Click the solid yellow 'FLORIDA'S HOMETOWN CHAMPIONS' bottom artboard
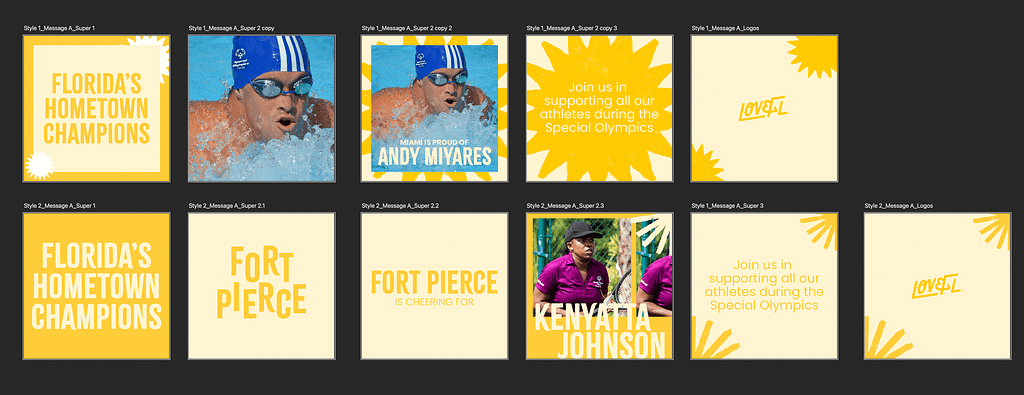The height and width of the screenshot is (395, 1024). click(x=97, y=285)
